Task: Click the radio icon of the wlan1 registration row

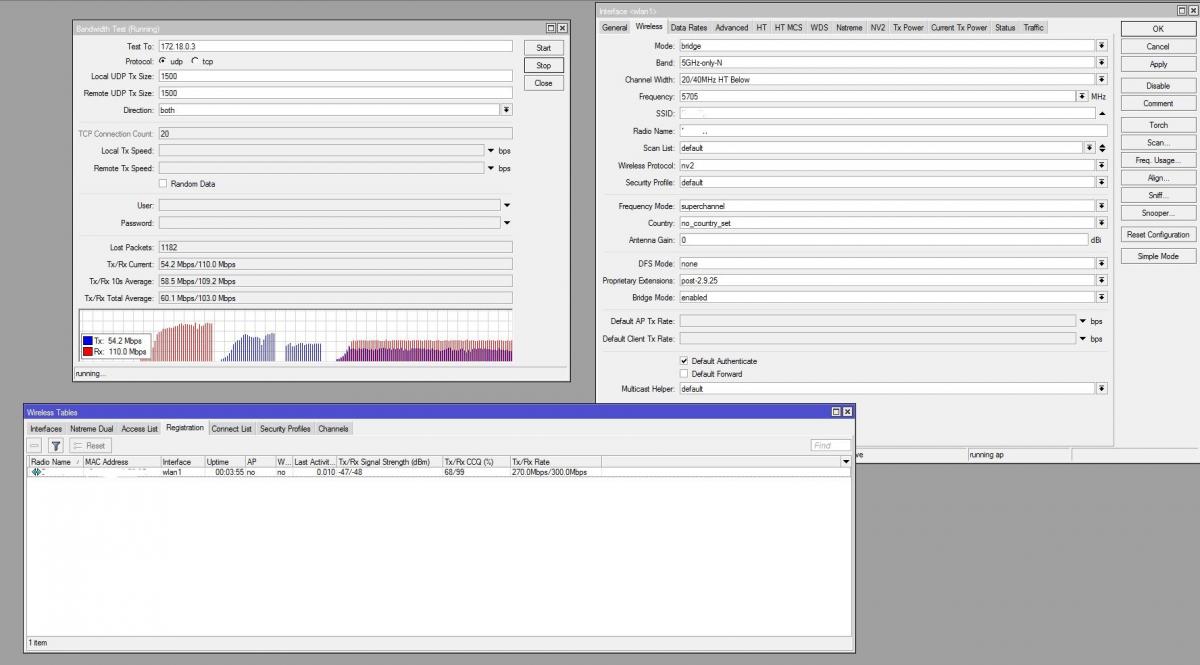Action: pyautogui.click(x=37, y=472)
